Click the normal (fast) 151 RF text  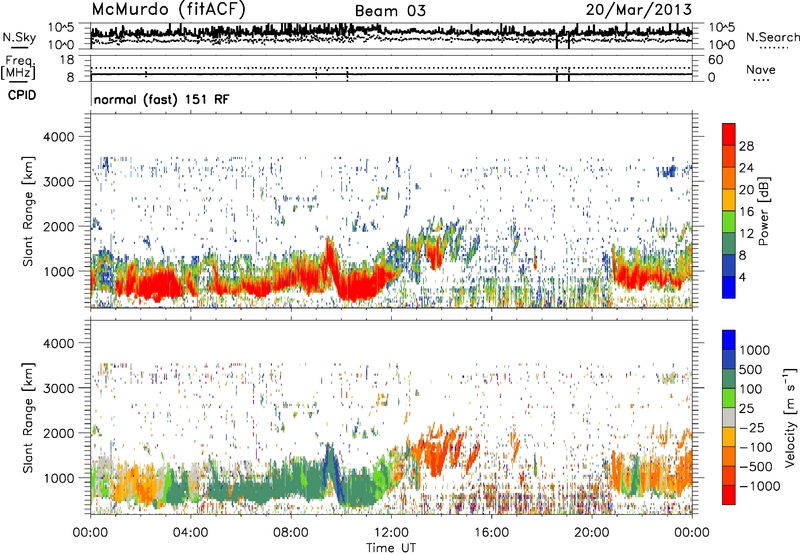click(162, 99)
